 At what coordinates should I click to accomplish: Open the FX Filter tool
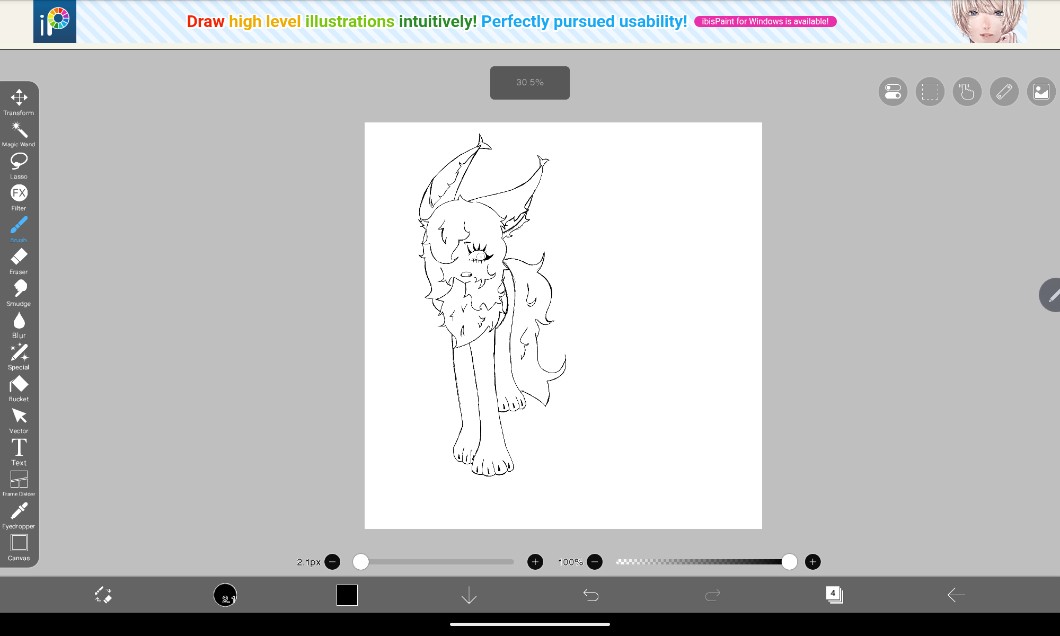click(19, 193)
